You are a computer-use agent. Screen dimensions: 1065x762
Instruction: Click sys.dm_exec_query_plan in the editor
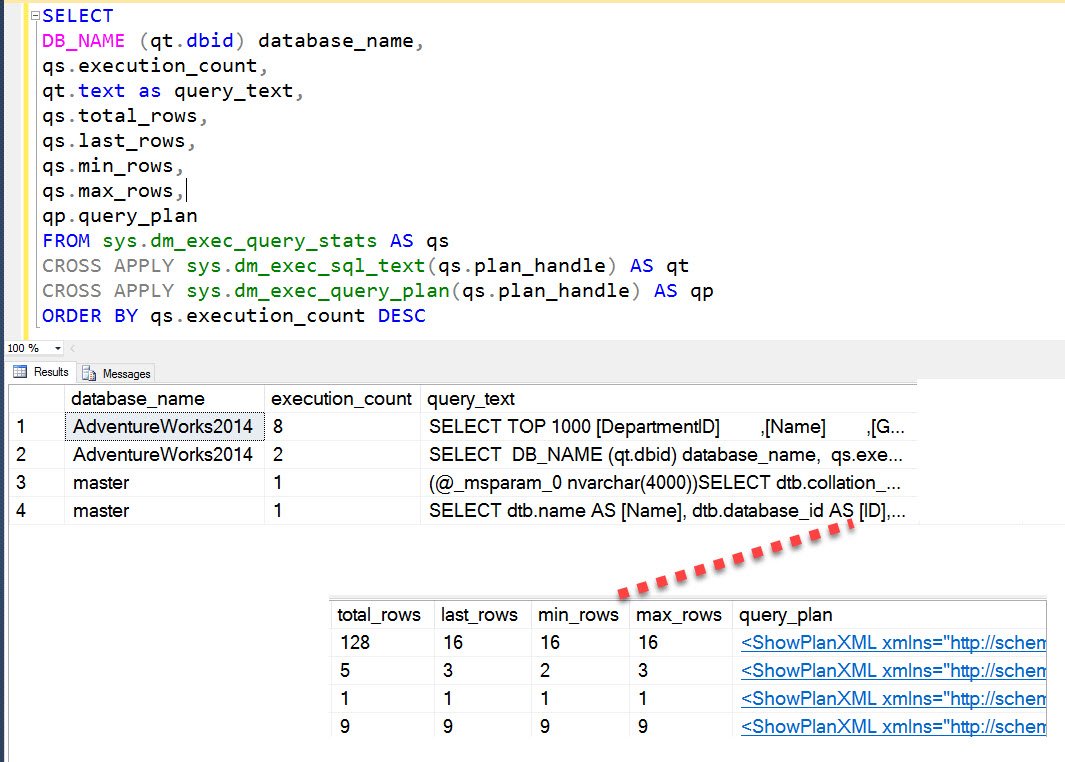(x=318, y=291)
